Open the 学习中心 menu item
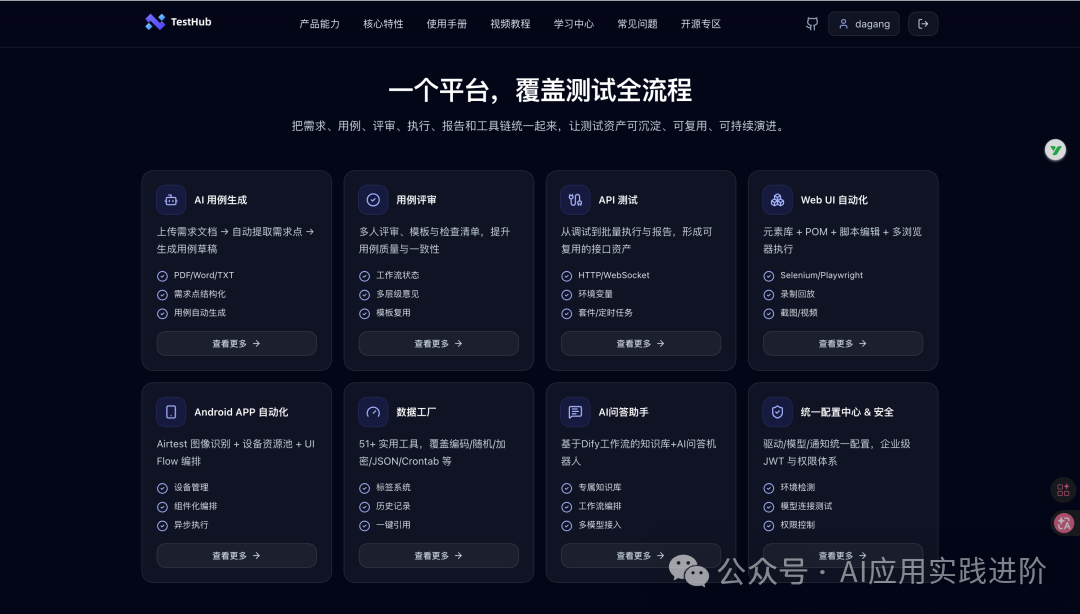The height and width of the screenshot is (614, 1080). point(574,24)
